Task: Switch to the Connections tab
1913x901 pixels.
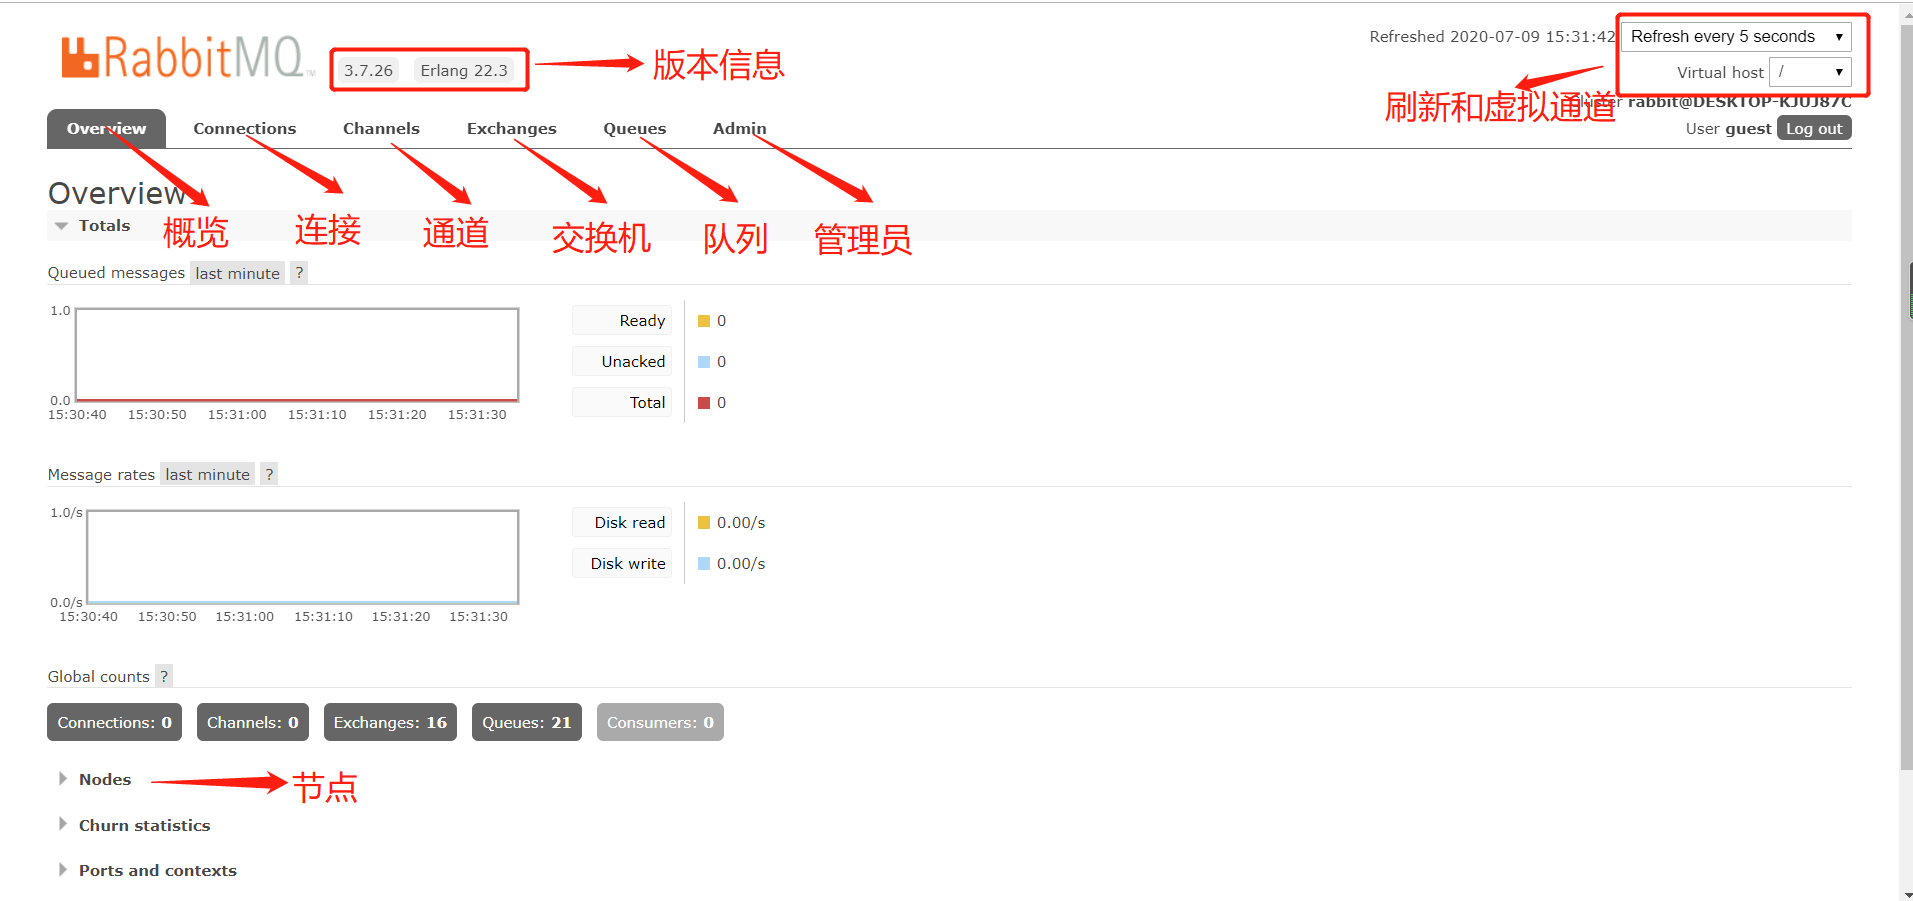Action: pyautogui.click(x=245, y=129)
